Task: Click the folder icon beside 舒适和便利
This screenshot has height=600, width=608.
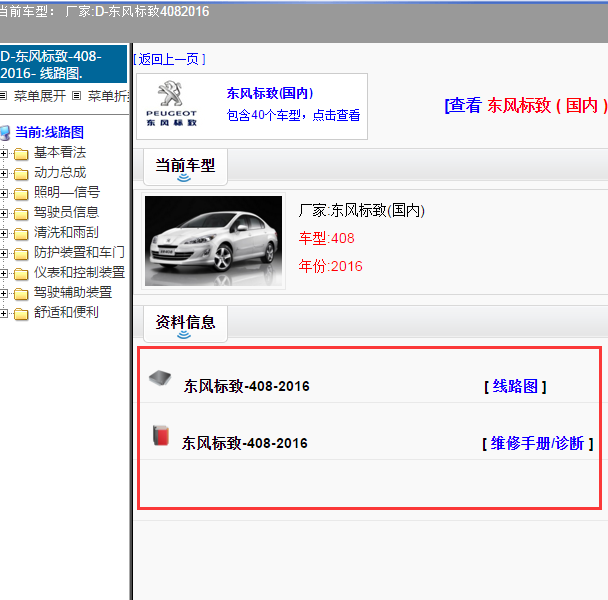Action: (21, 313)
